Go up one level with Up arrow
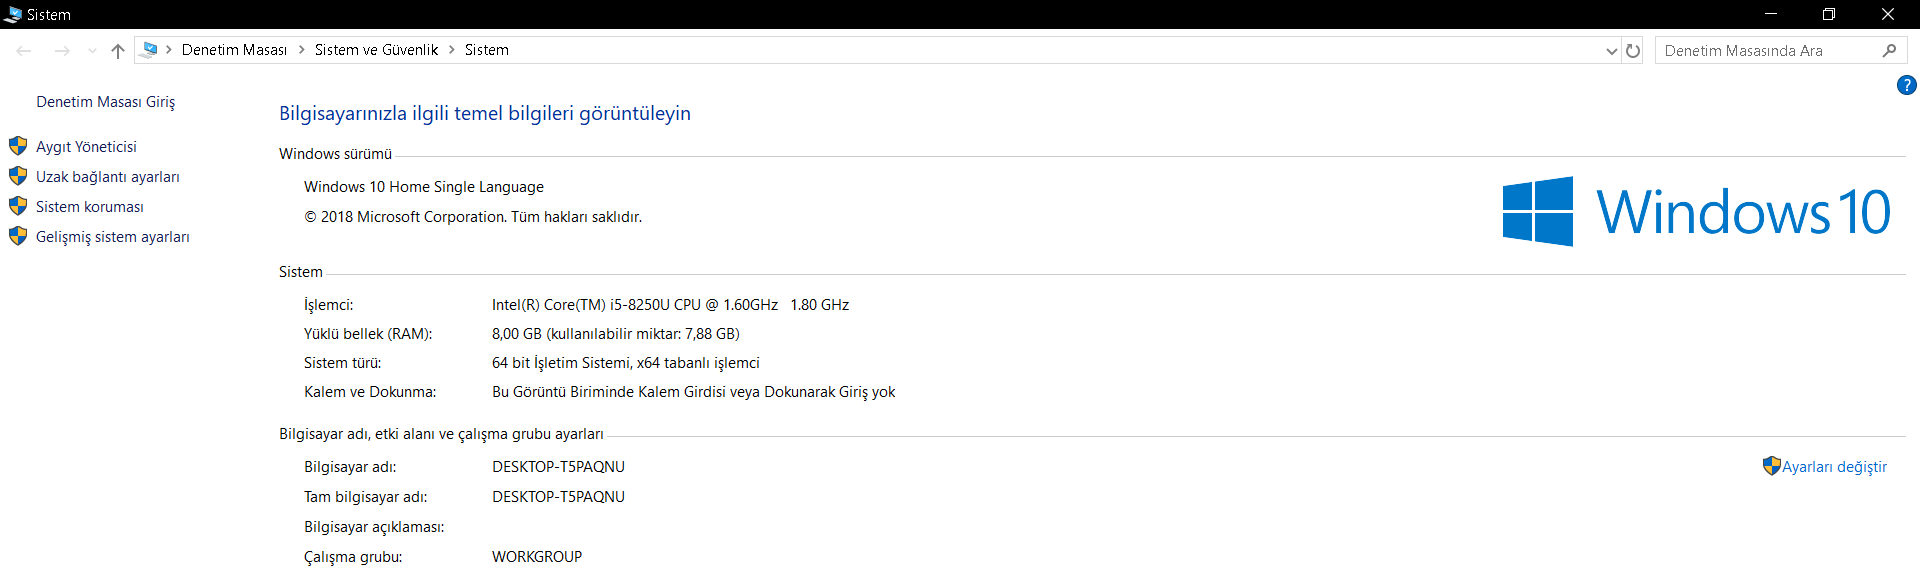Viewport: 1920px width, 586px height. coord(118,50)
